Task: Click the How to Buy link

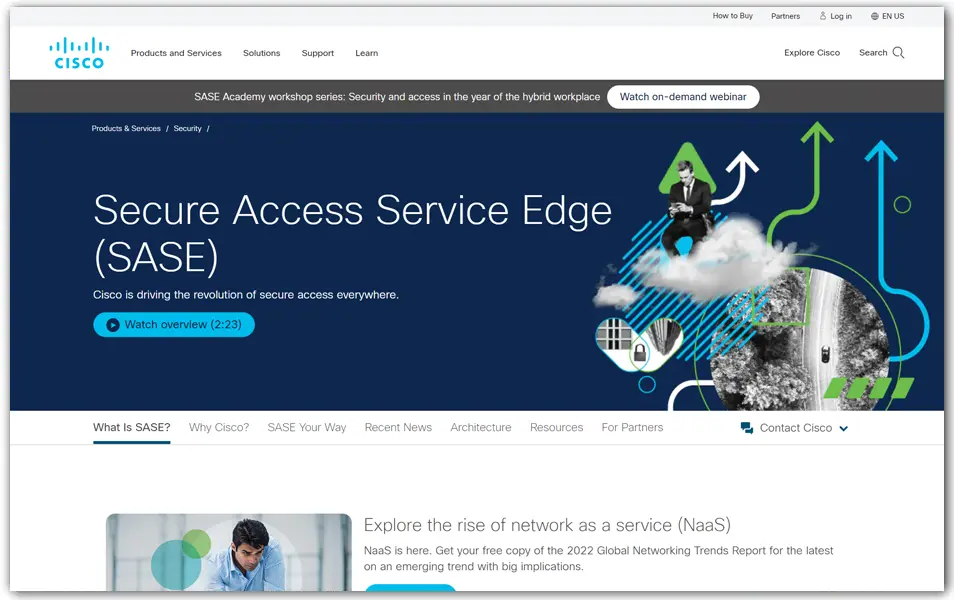Action: tap(732, 16)
